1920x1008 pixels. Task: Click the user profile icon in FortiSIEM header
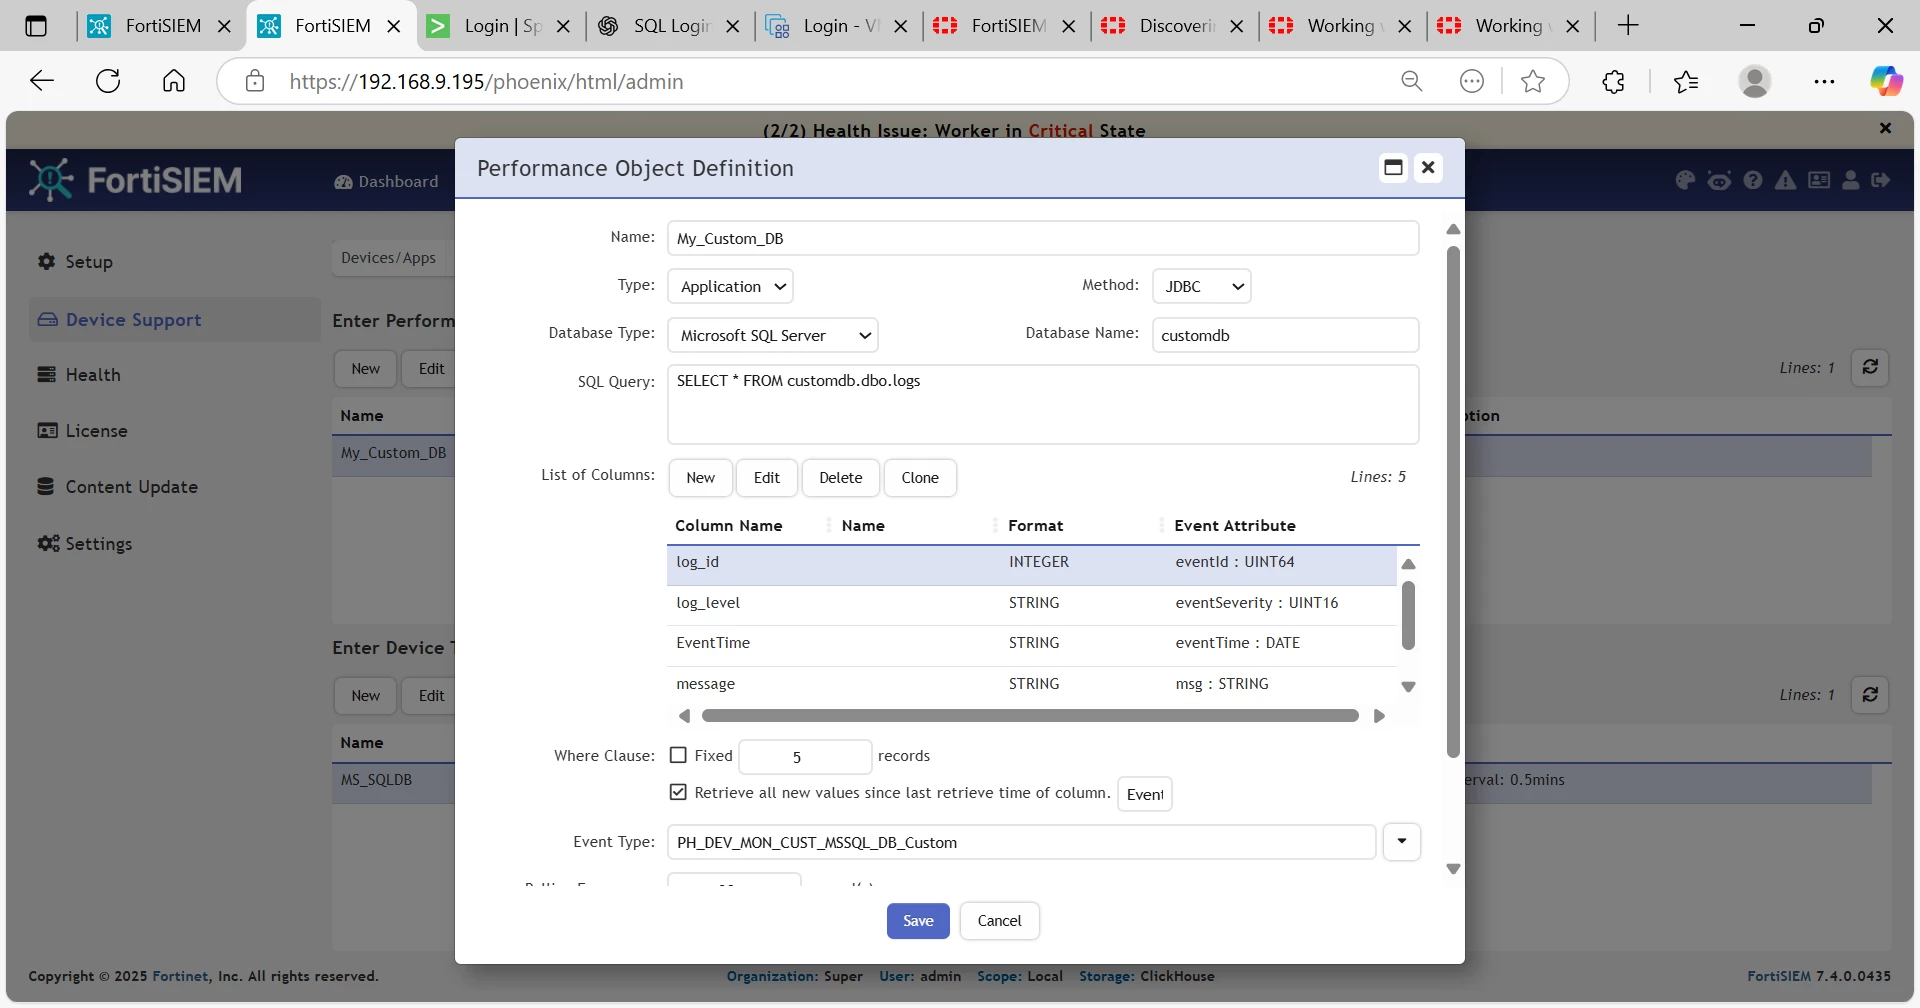(1851, 180)
